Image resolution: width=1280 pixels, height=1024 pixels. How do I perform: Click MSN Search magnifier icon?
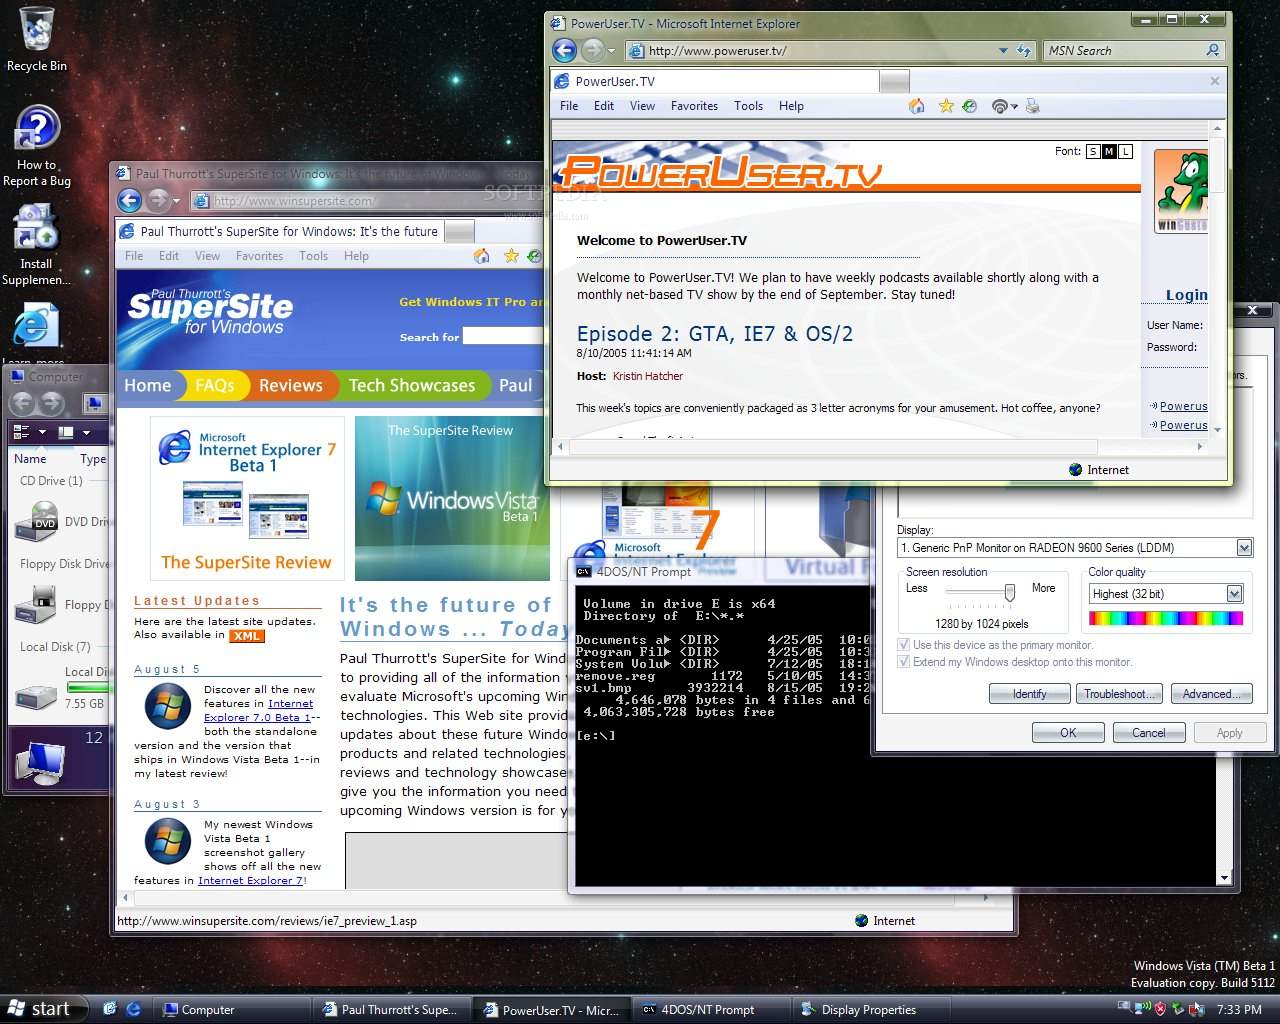1213,50
